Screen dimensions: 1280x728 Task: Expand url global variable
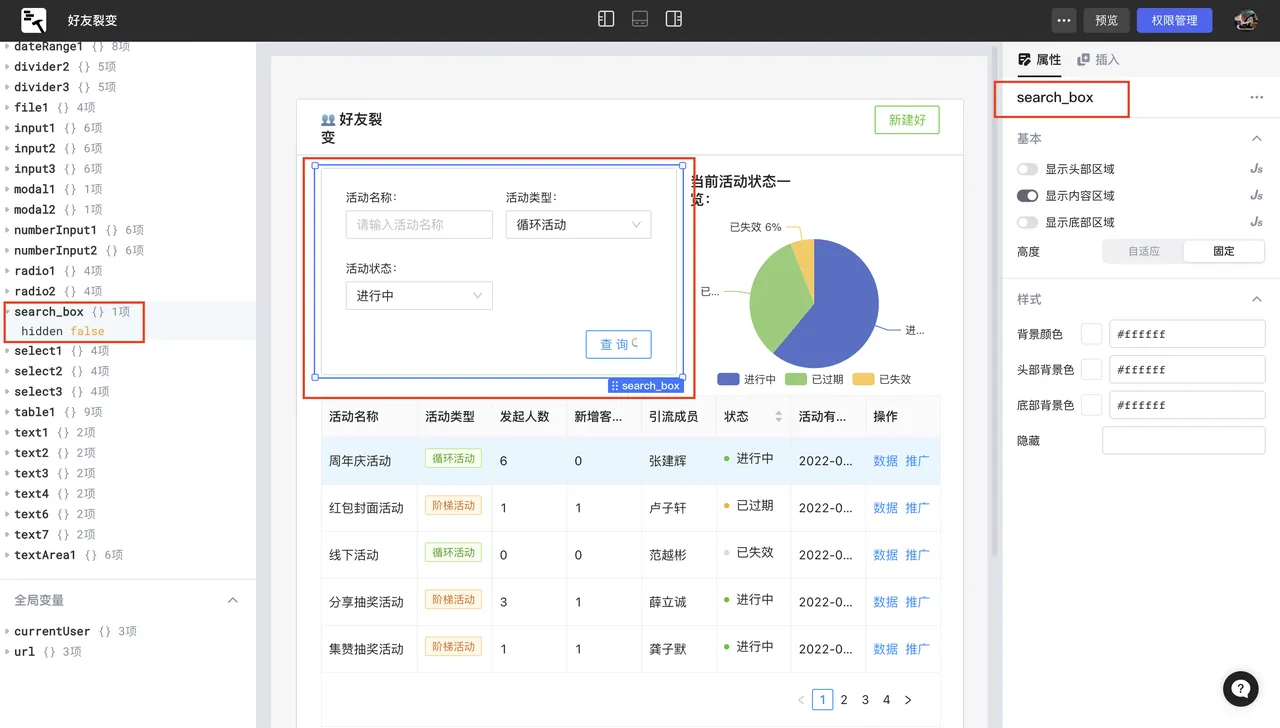point(7,652)
